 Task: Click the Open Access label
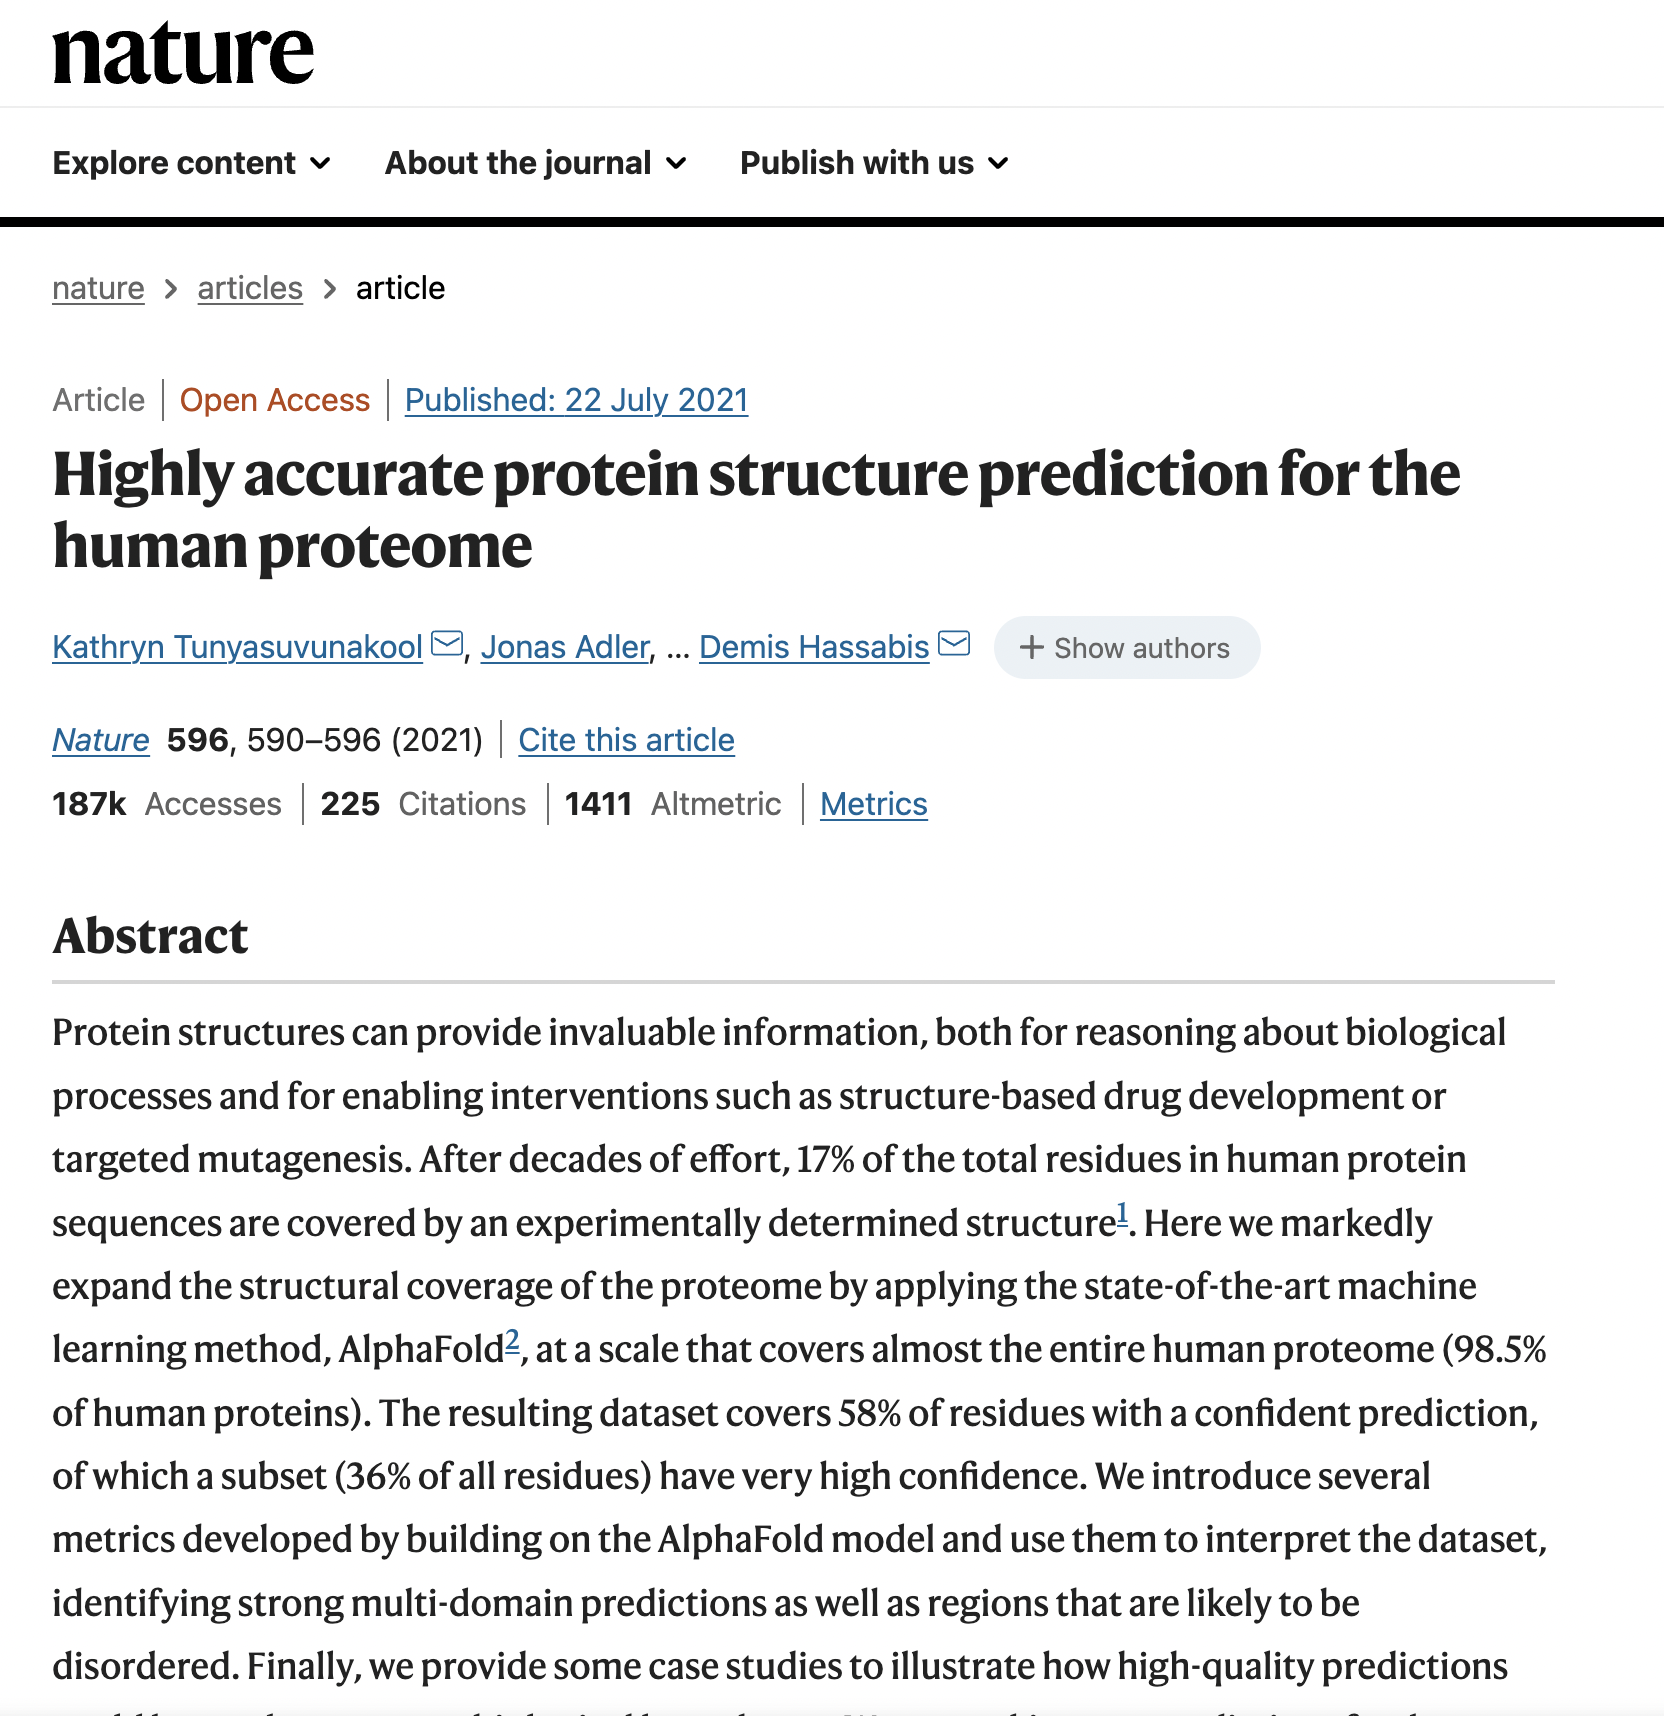pyautogui.click(x=274, y=400)
